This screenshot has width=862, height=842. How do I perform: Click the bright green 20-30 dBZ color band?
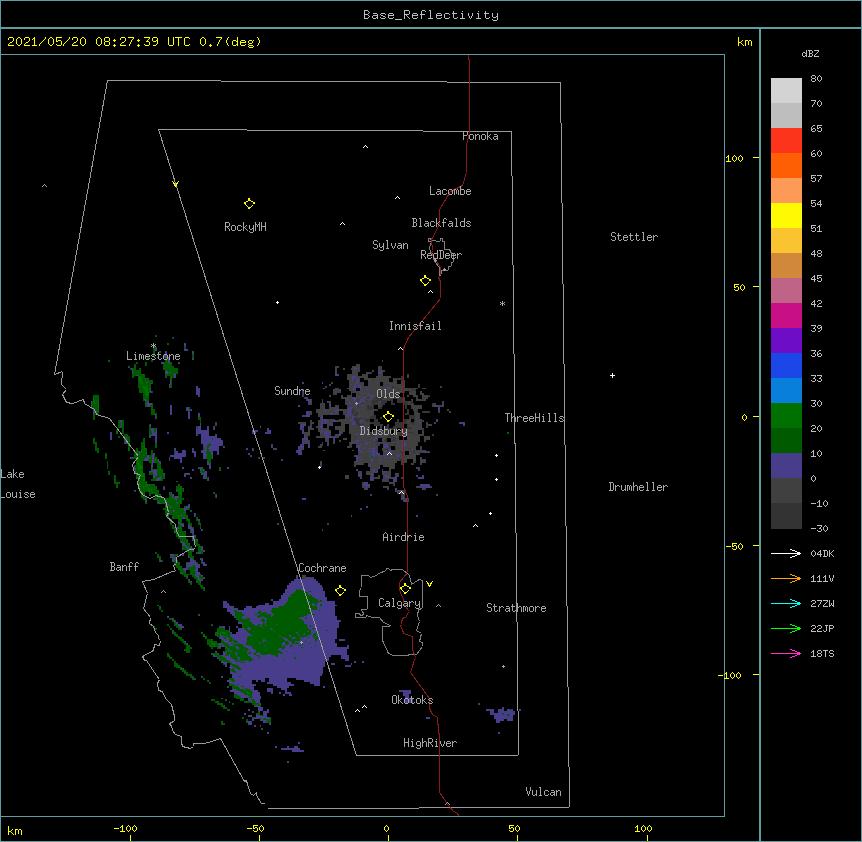pos(786,416)
